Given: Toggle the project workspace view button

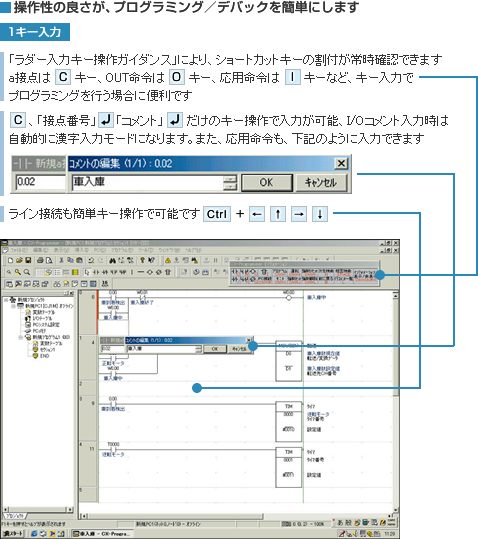Looking at the screenshot, I should coord(9,284).
